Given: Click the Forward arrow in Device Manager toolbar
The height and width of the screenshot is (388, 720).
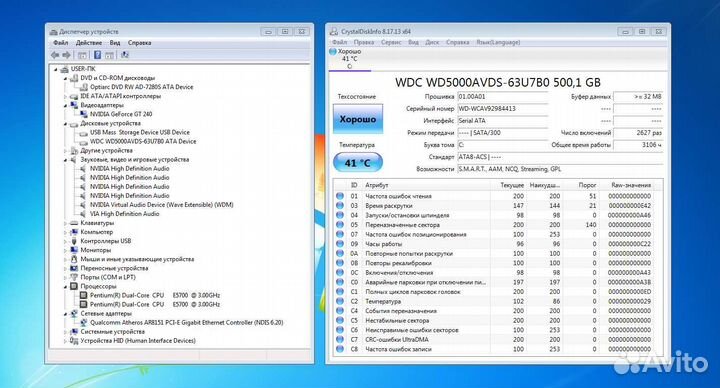Looking at the screenshot, I should (67, 55).
